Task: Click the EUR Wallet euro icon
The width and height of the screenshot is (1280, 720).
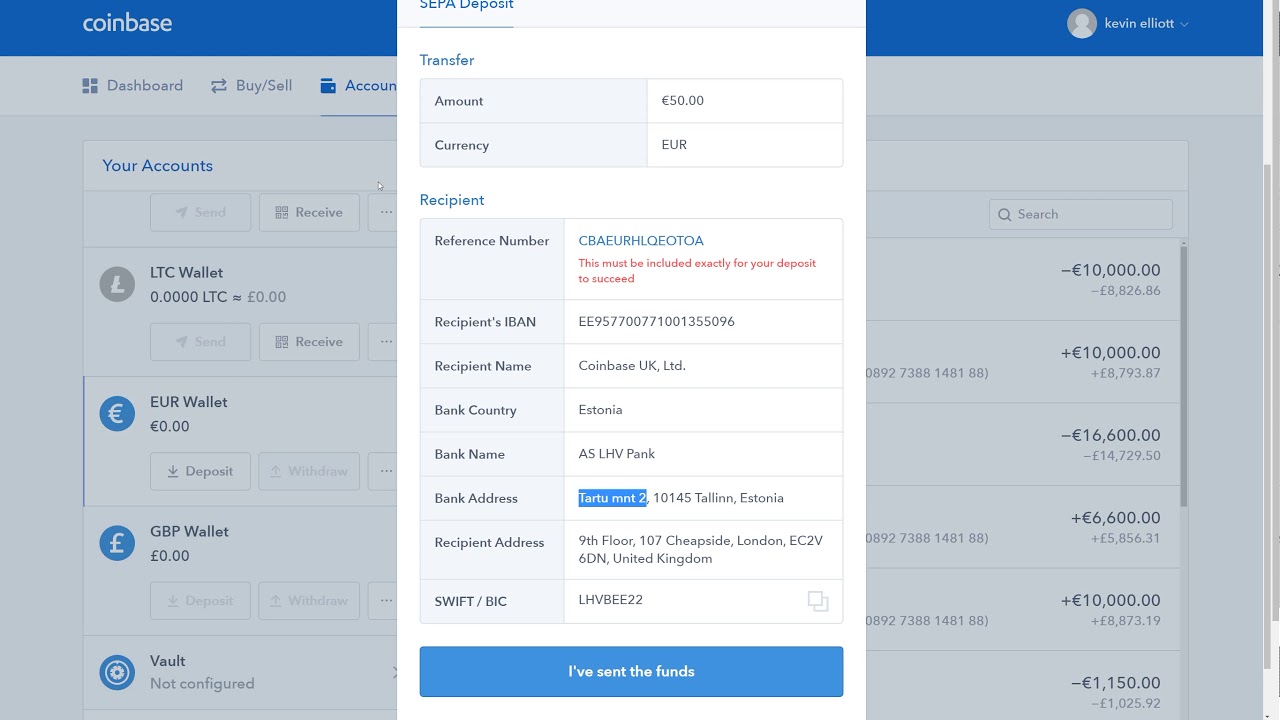Action: click(117, 413)
